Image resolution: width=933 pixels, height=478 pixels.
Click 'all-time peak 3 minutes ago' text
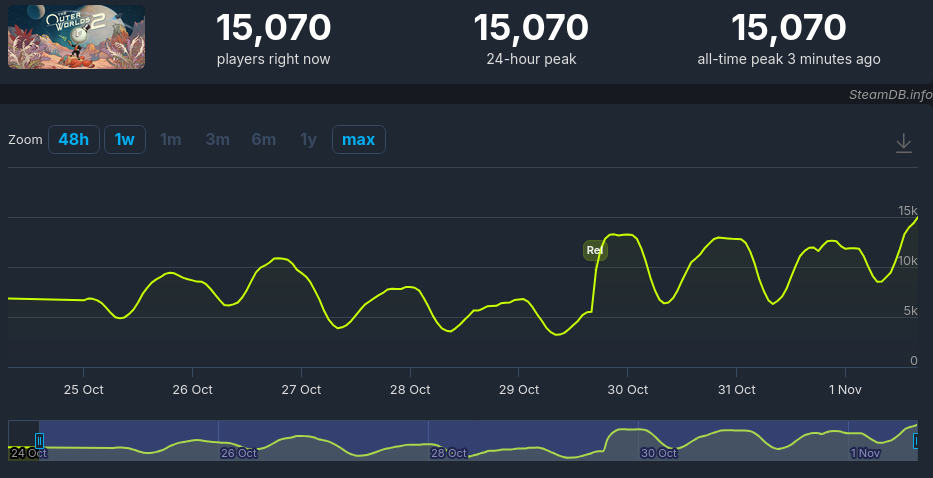pyautogui.click(x=789, y=60)
